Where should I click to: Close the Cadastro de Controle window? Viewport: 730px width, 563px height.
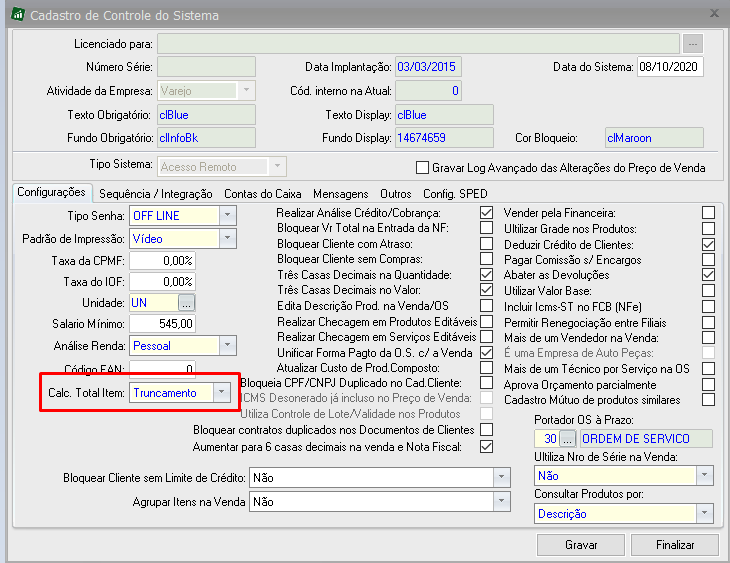[714, 14]
